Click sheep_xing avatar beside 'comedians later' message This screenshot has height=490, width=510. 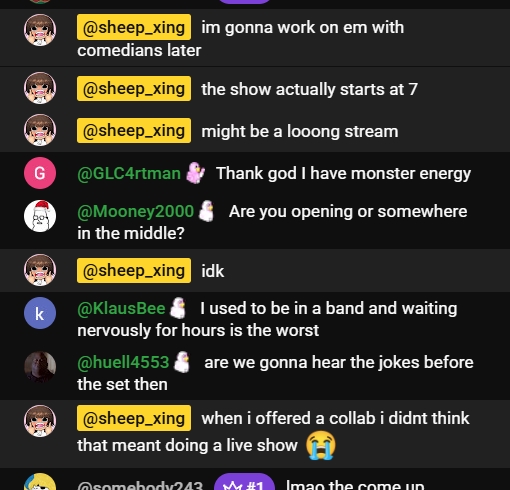[40, 30]
